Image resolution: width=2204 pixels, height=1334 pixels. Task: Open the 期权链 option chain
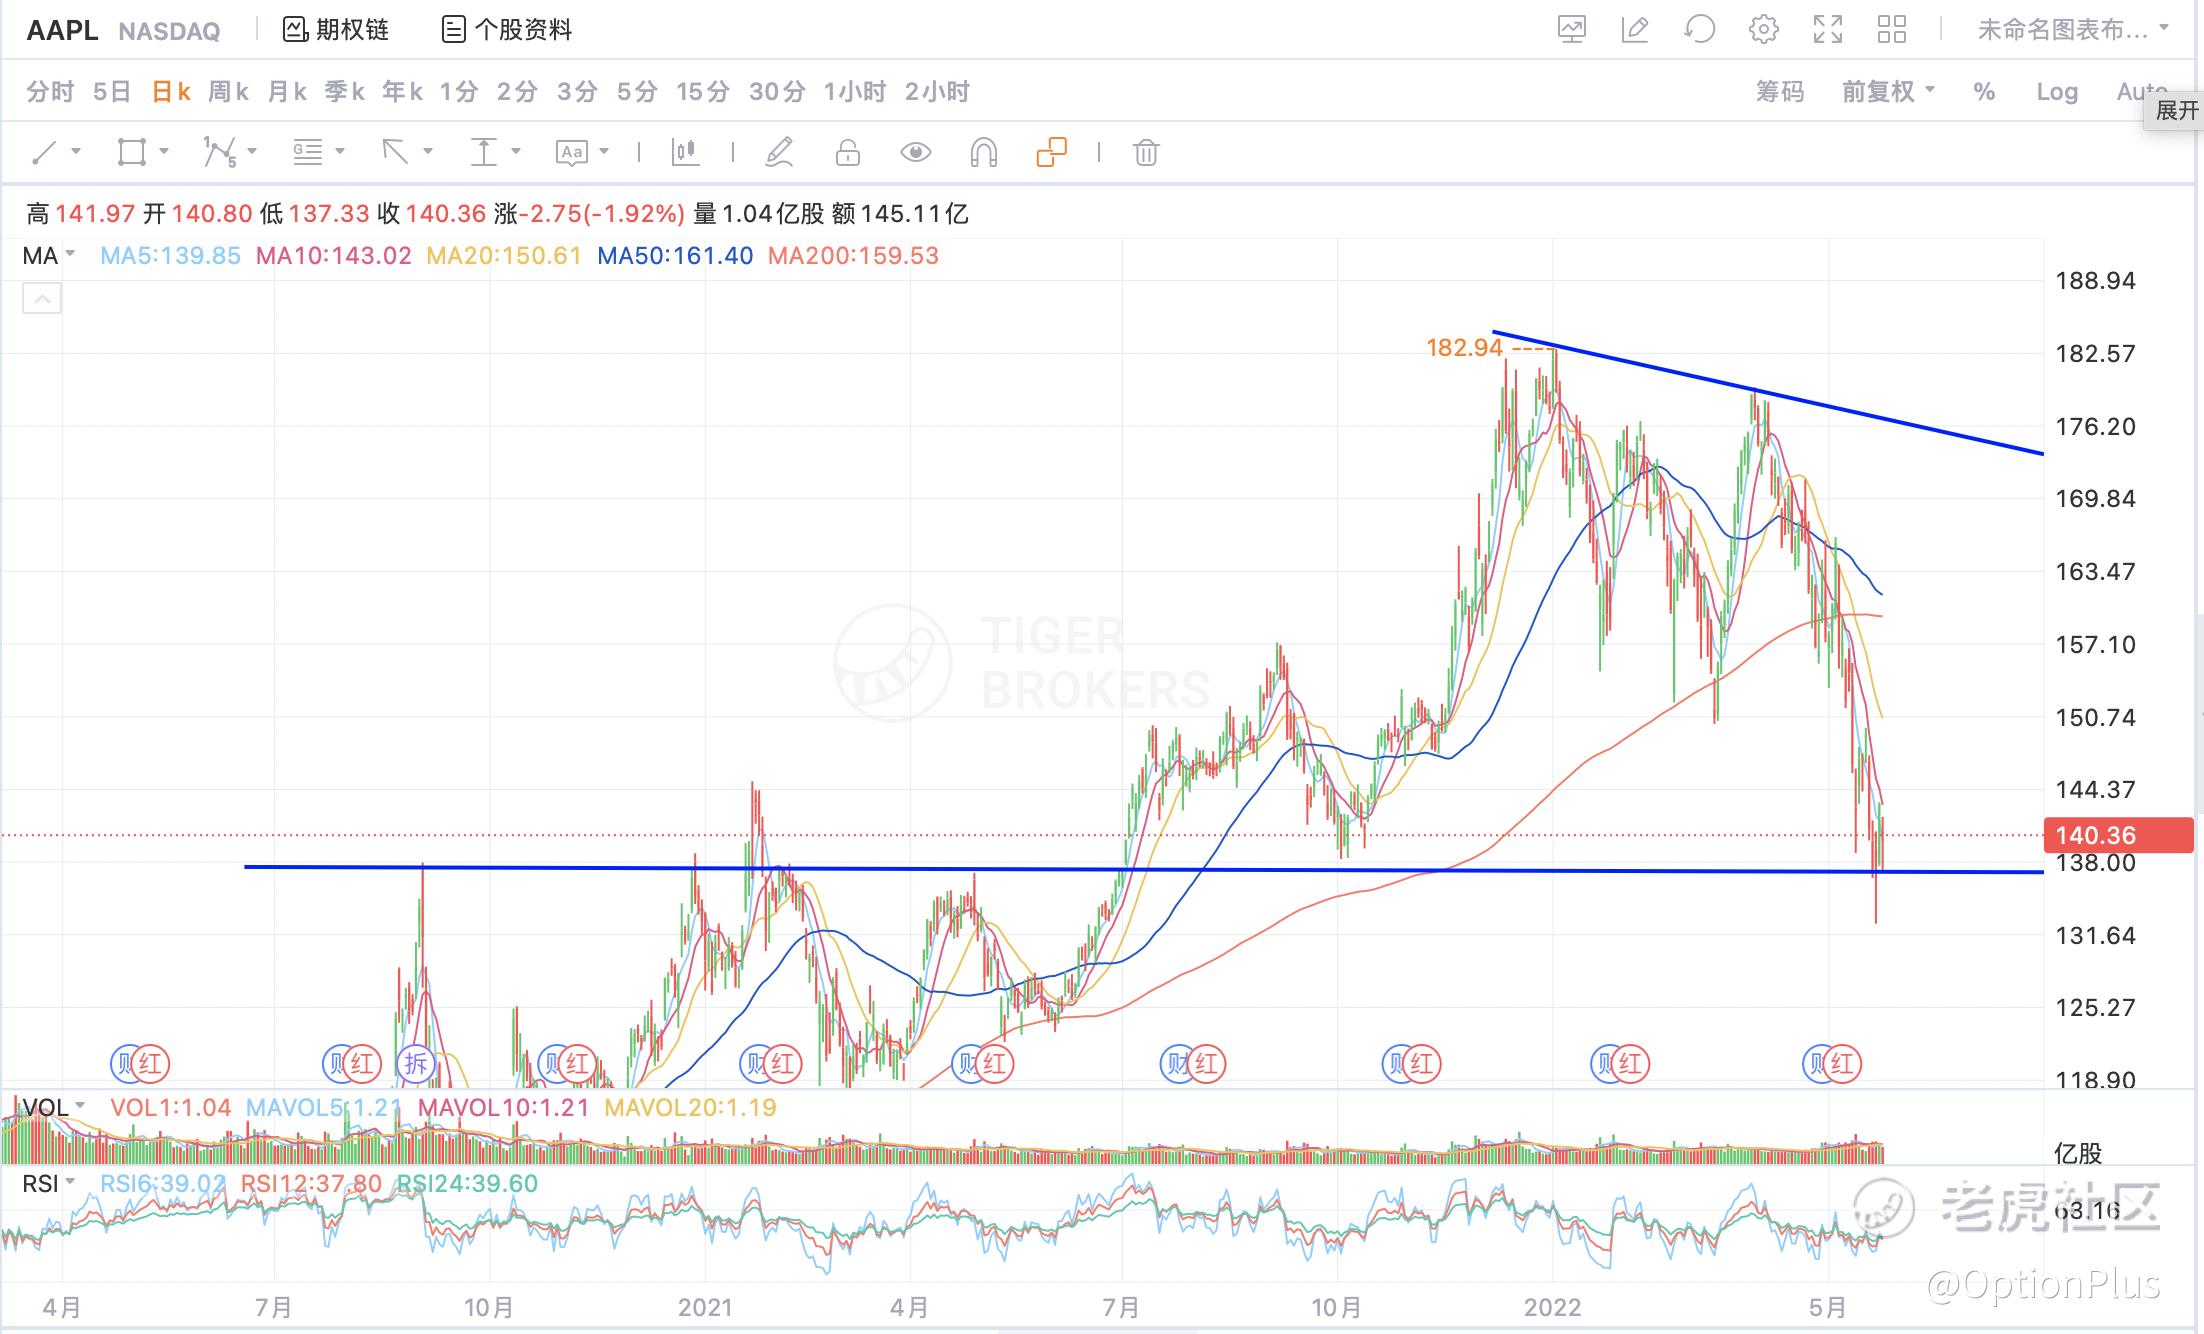[336, 30]
